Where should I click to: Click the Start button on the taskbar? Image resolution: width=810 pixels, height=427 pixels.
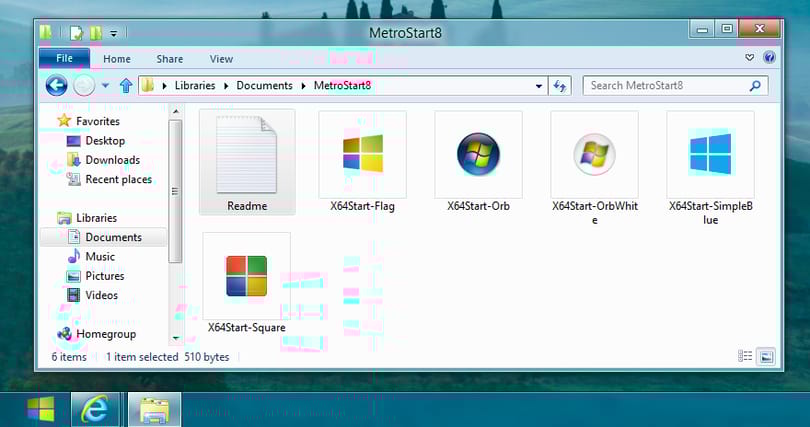(41, 410)
